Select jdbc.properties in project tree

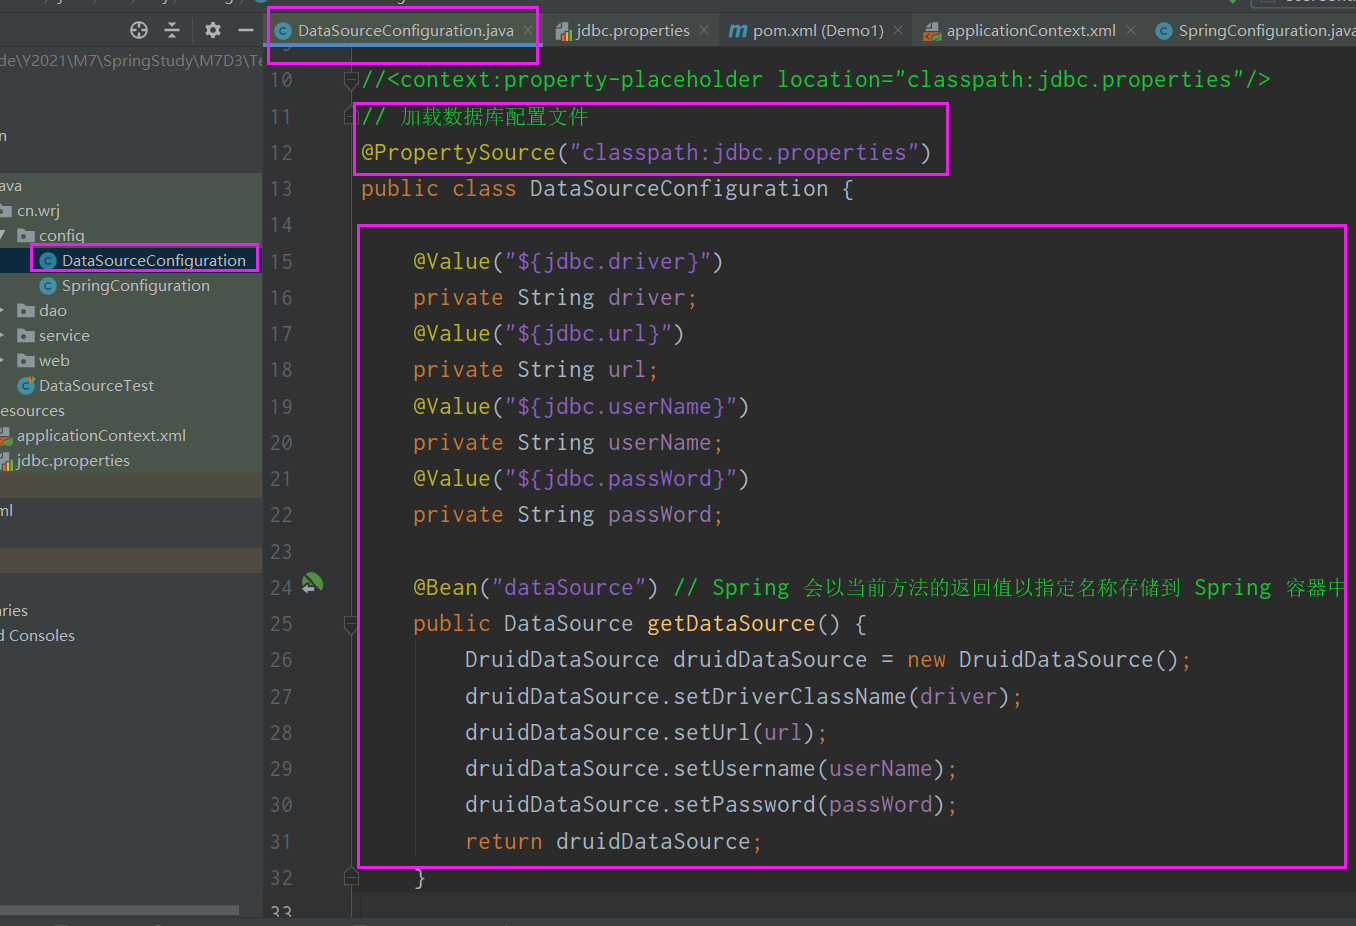pos(73,461)
